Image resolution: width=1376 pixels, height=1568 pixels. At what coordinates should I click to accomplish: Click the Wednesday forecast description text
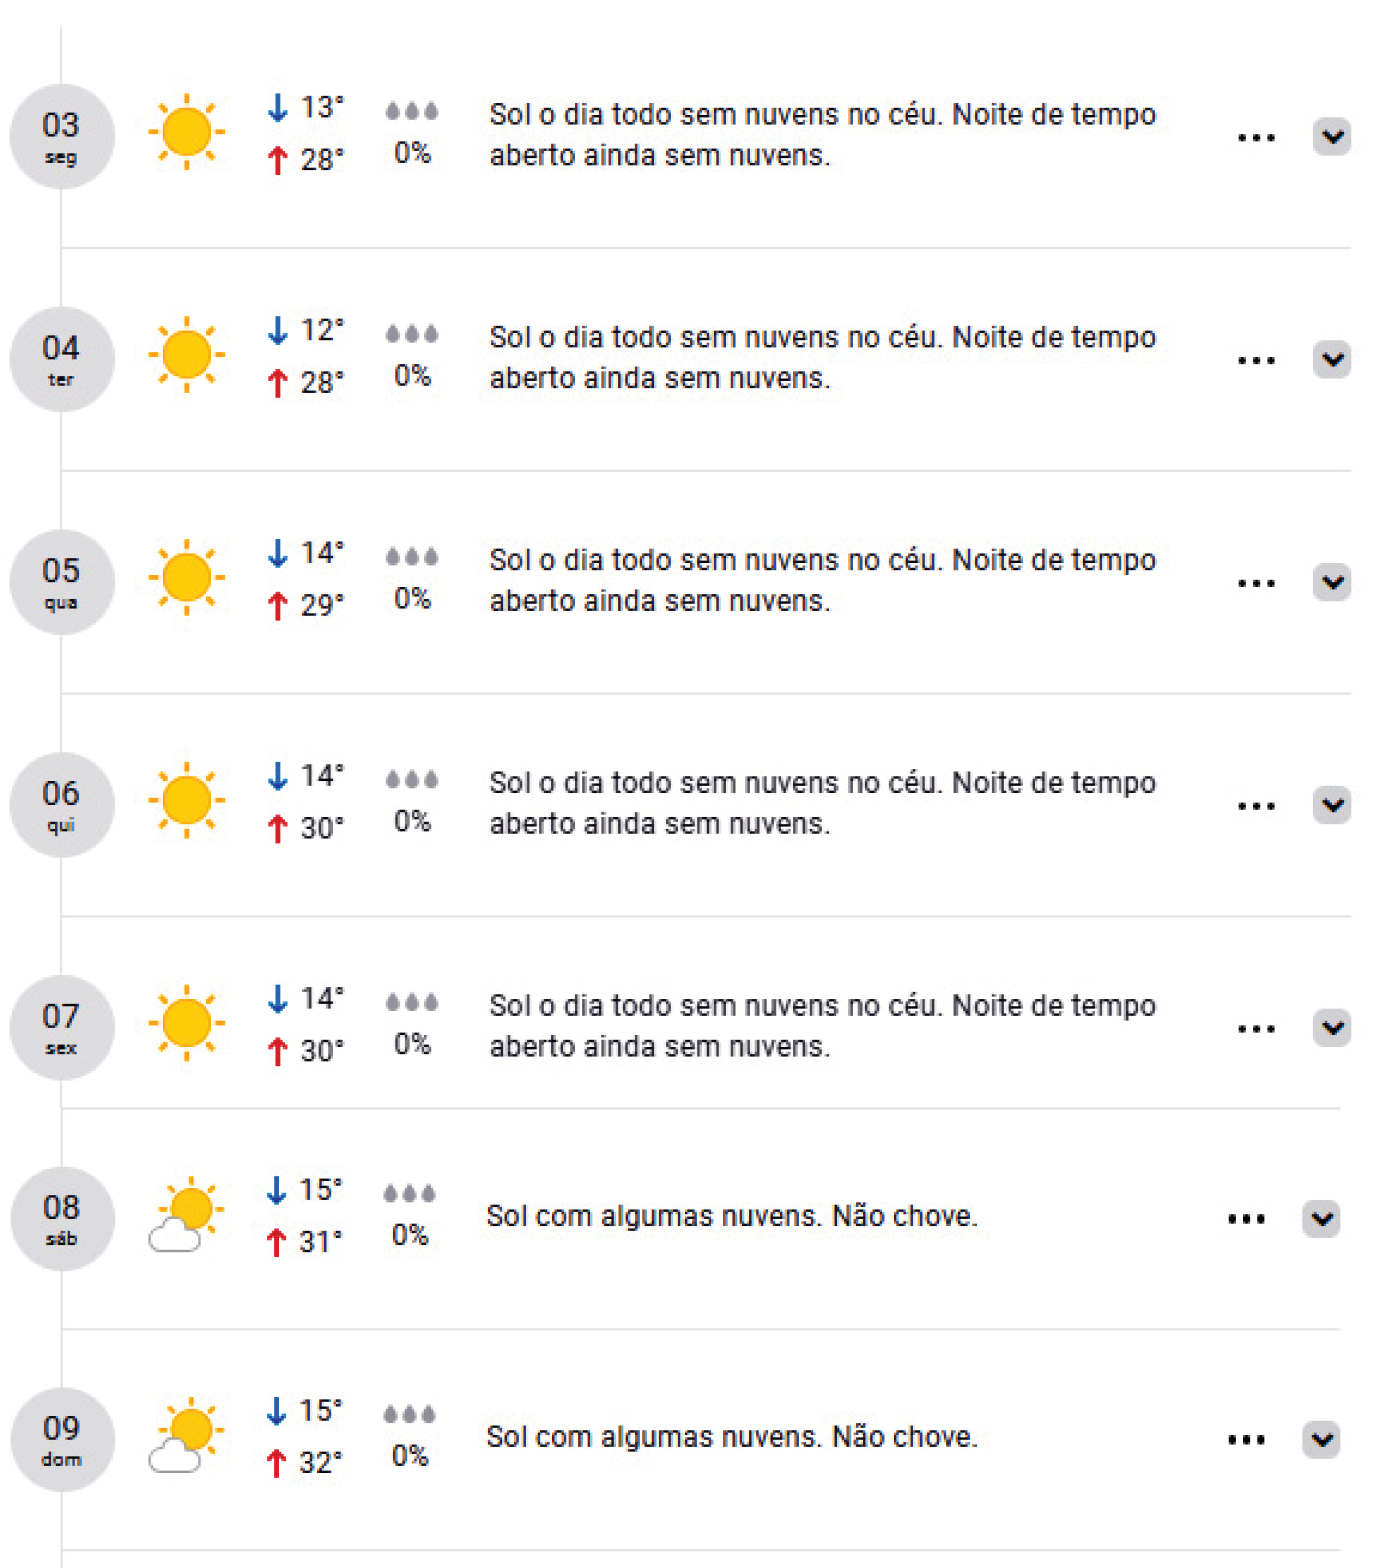(x=821, y=580)
